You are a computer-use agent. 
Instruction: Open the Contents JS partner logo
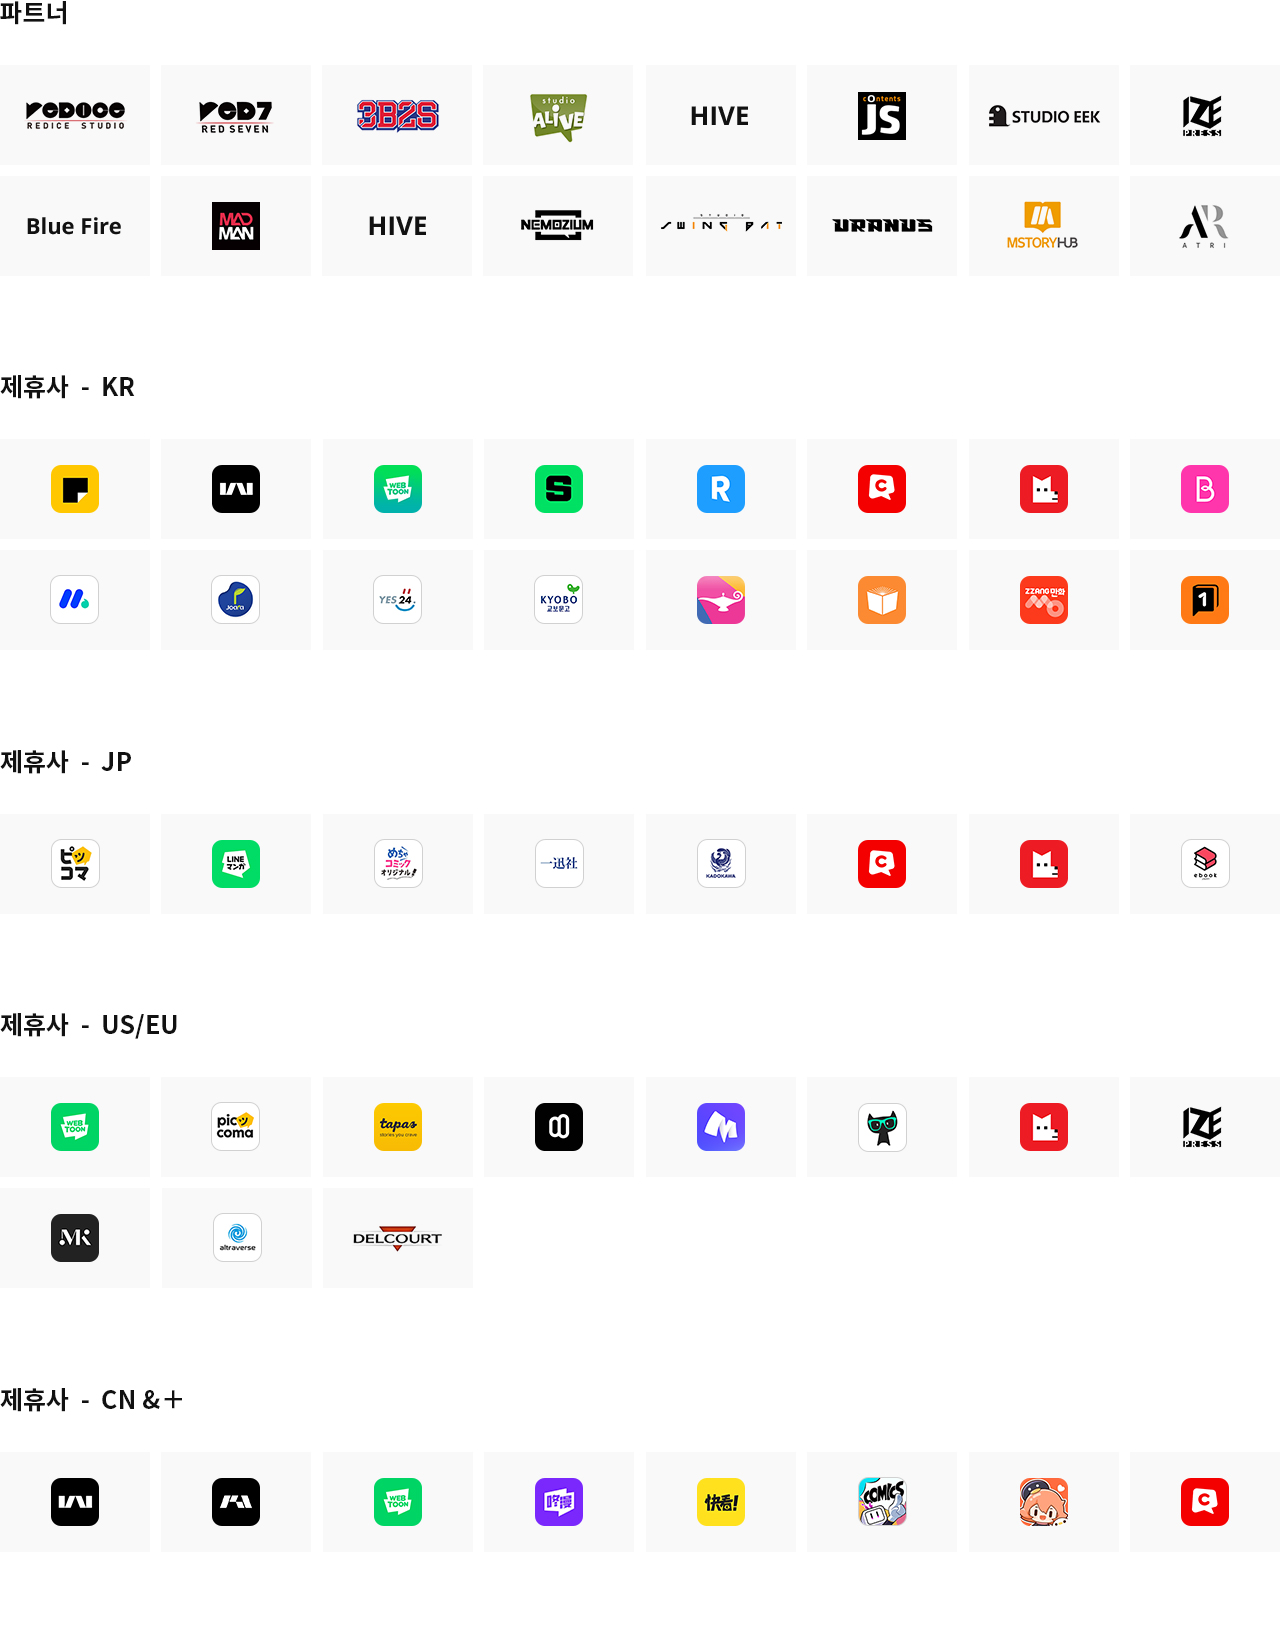pyautogui.click(x=882, y=115)
